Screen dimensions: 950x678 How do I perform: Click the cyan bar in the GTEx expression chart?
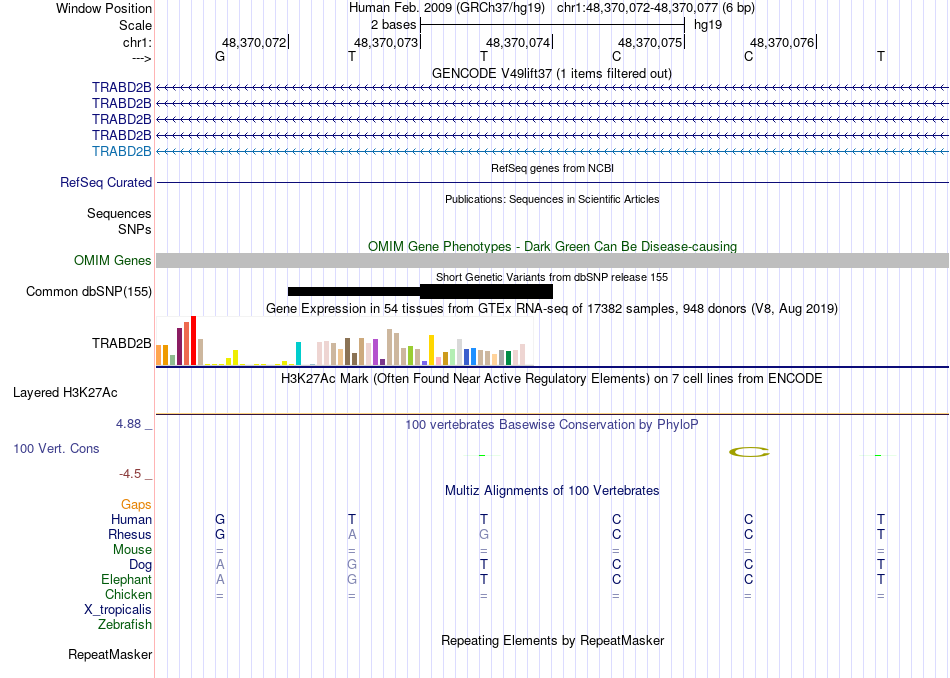(x=298, y=353)
